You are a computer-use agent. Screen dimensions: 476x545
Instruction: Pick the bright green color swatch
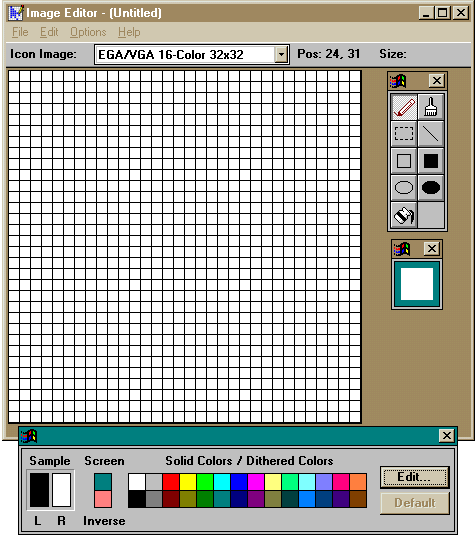205,482
